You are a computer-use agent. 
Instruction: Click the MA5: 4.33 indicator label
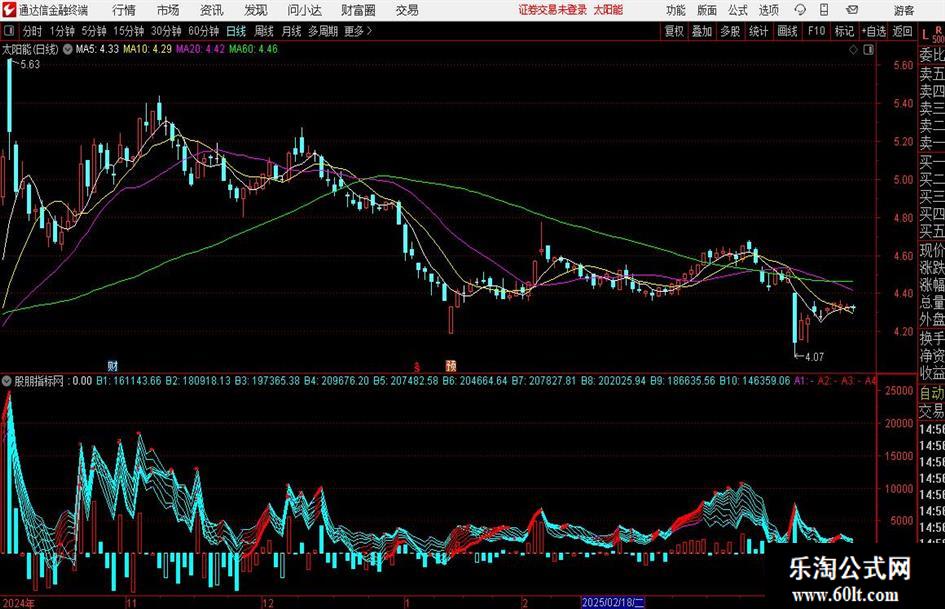pos(97,49)
